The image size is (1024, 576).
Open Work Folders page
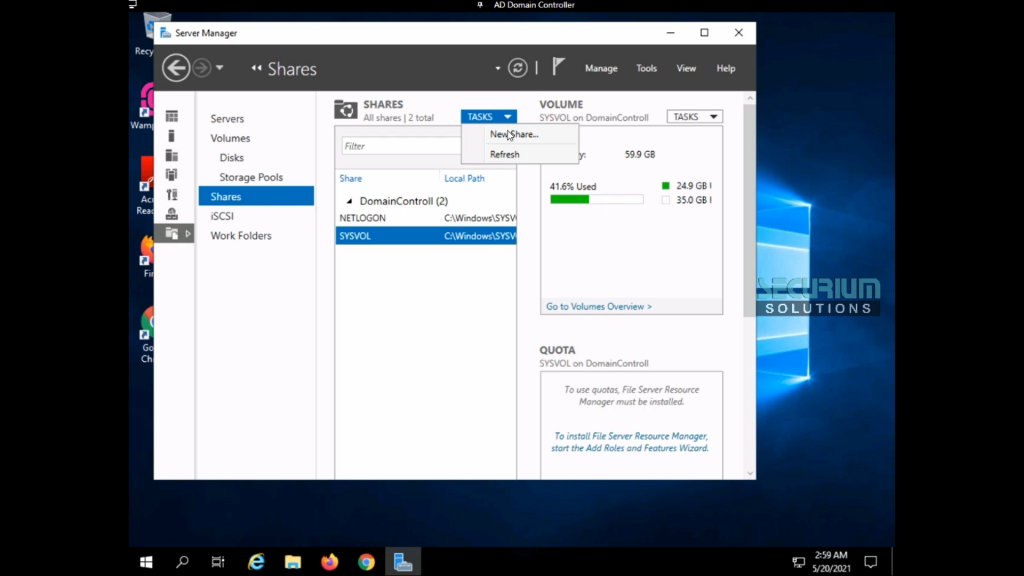(x=240, y=236)
